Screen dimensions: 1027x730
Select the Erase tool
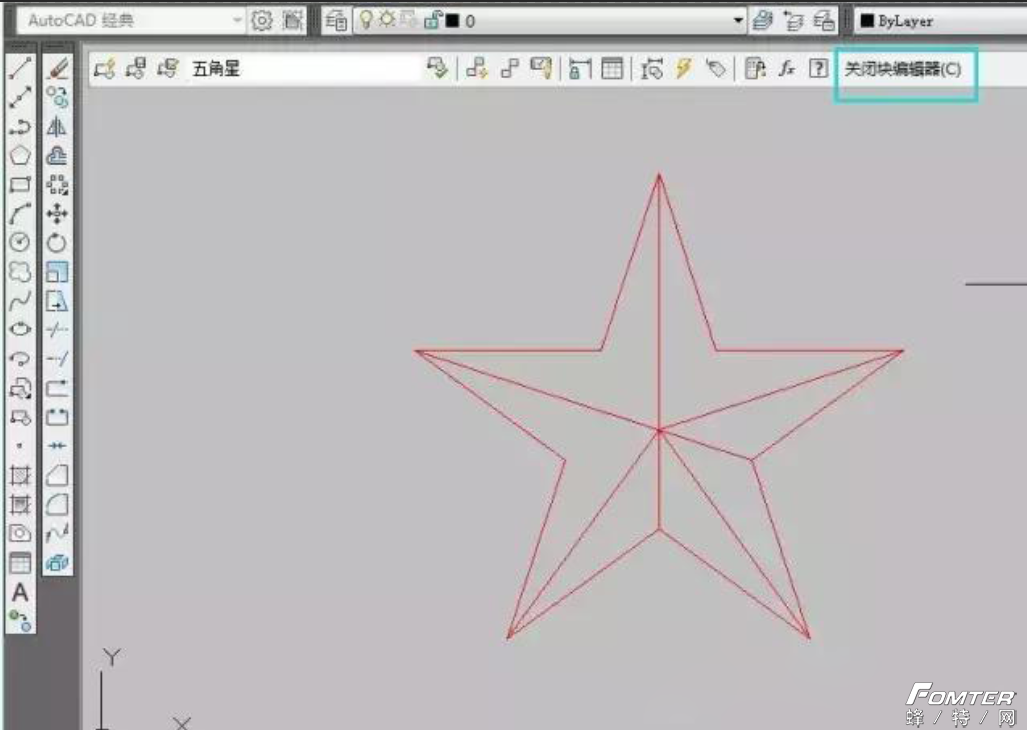[57, 68]
